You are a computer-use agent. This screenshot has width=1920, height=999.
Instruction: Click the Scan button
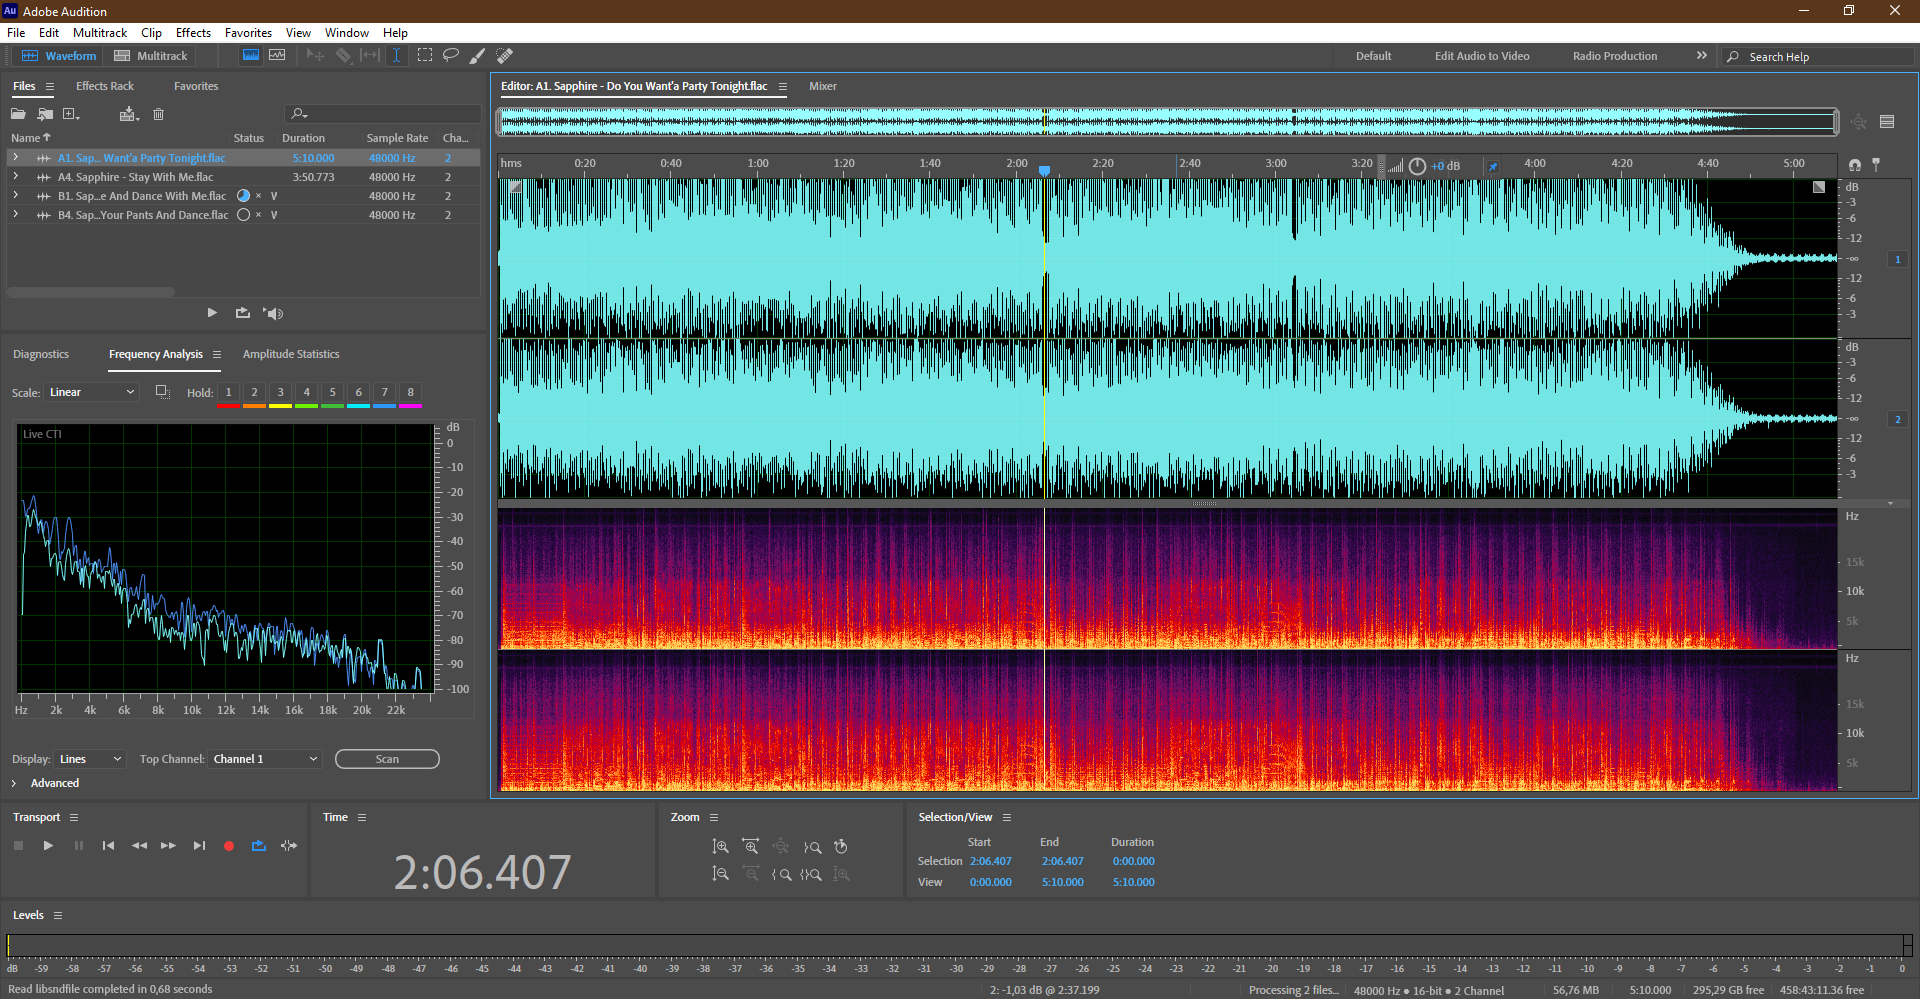[387, 759]
